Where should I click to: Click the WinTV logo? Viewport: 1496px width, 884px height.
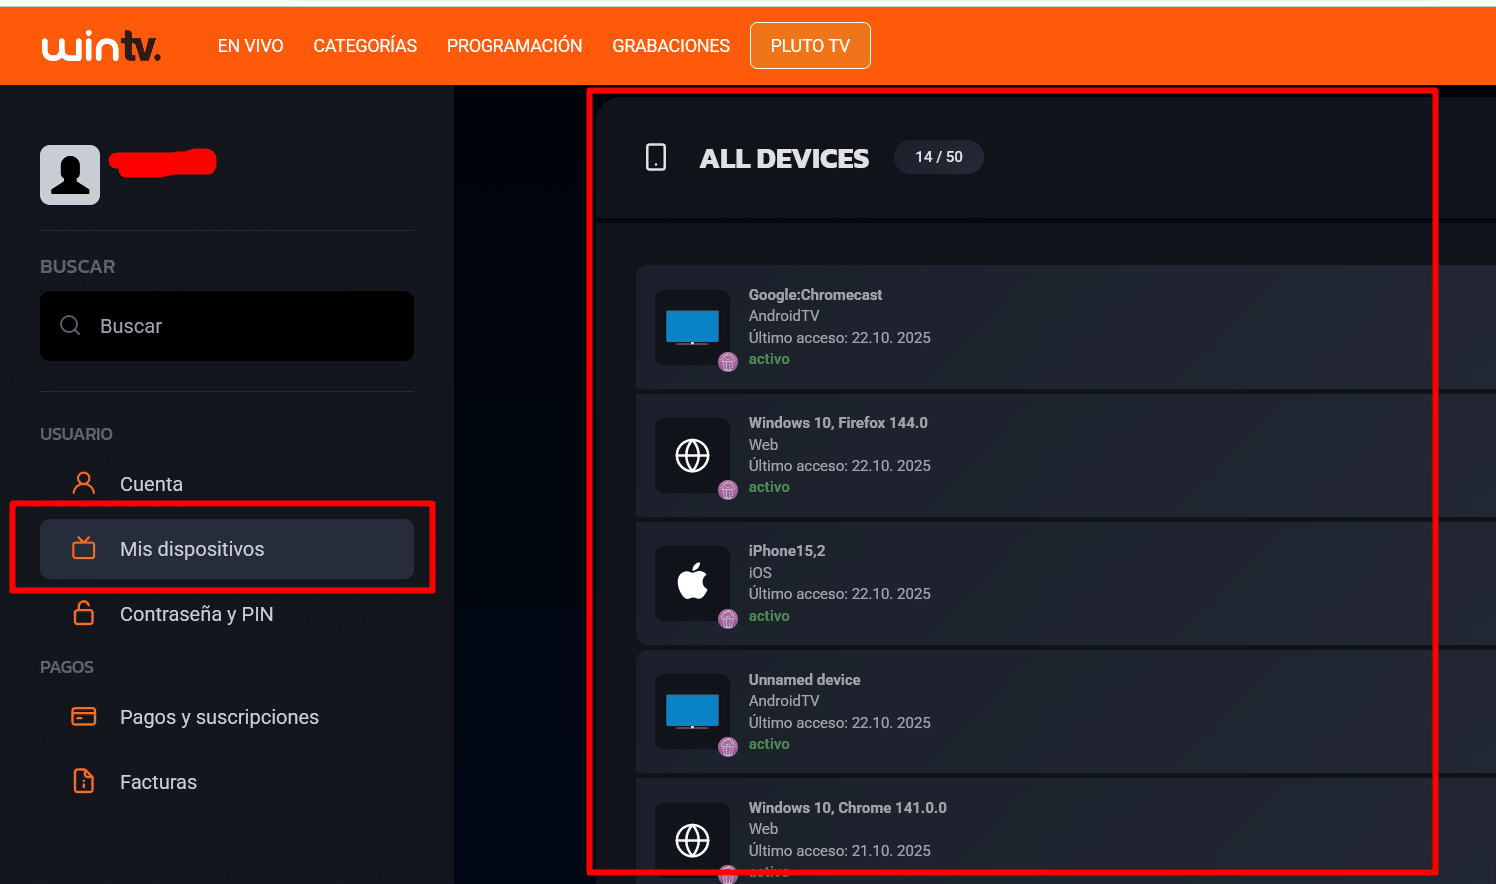tap(101, 46)
